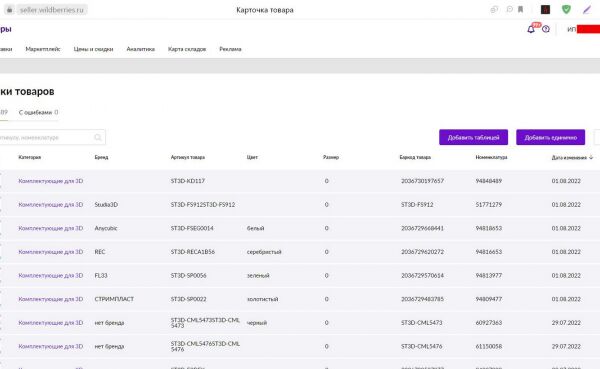Viewport: 600px width, 369px height.
Task: Click the comment bubble icon in address bar
Action: pos(509,9)
